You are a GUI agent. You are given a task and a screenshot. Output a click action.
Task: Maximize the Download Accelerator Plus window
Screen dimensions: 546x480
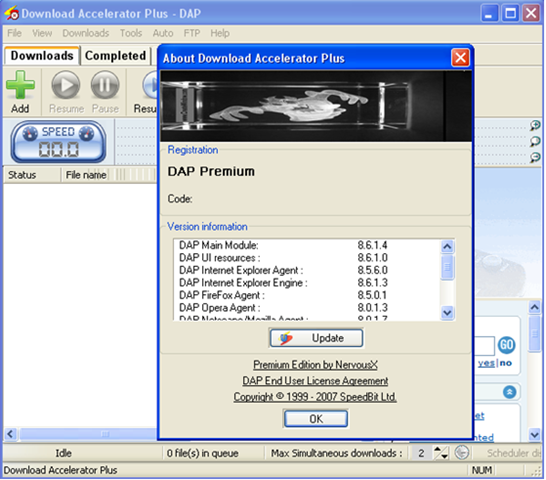[510, 14]
